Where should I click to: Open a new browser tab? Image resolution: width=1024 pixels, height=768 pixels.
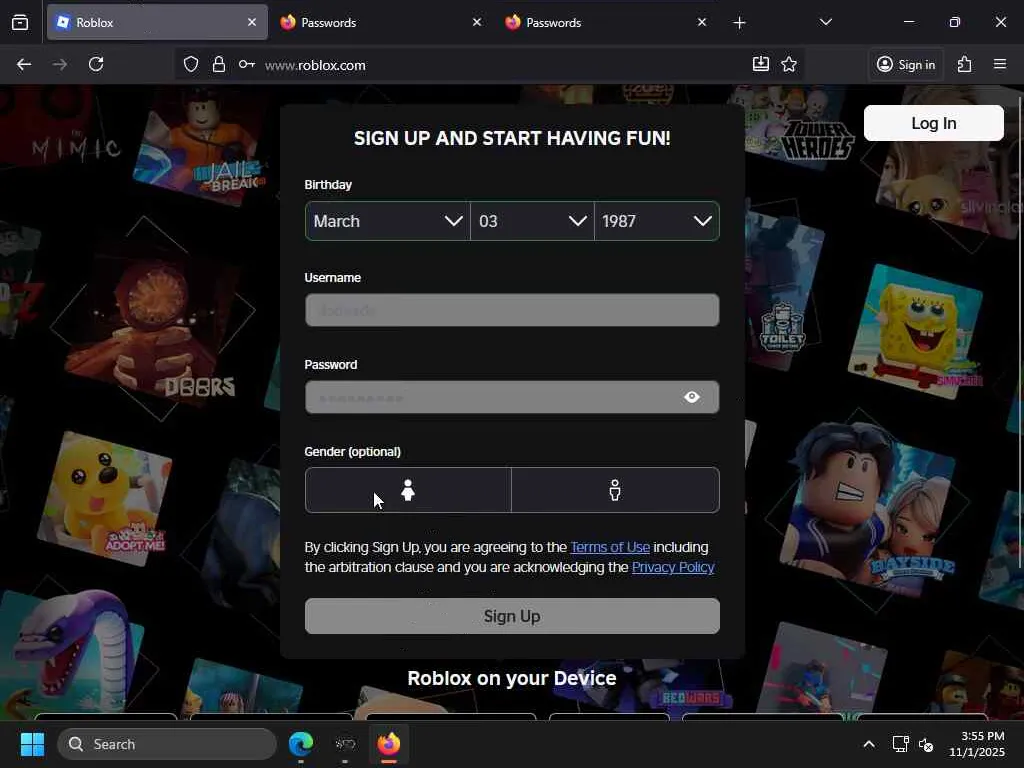tap(739, 23)
